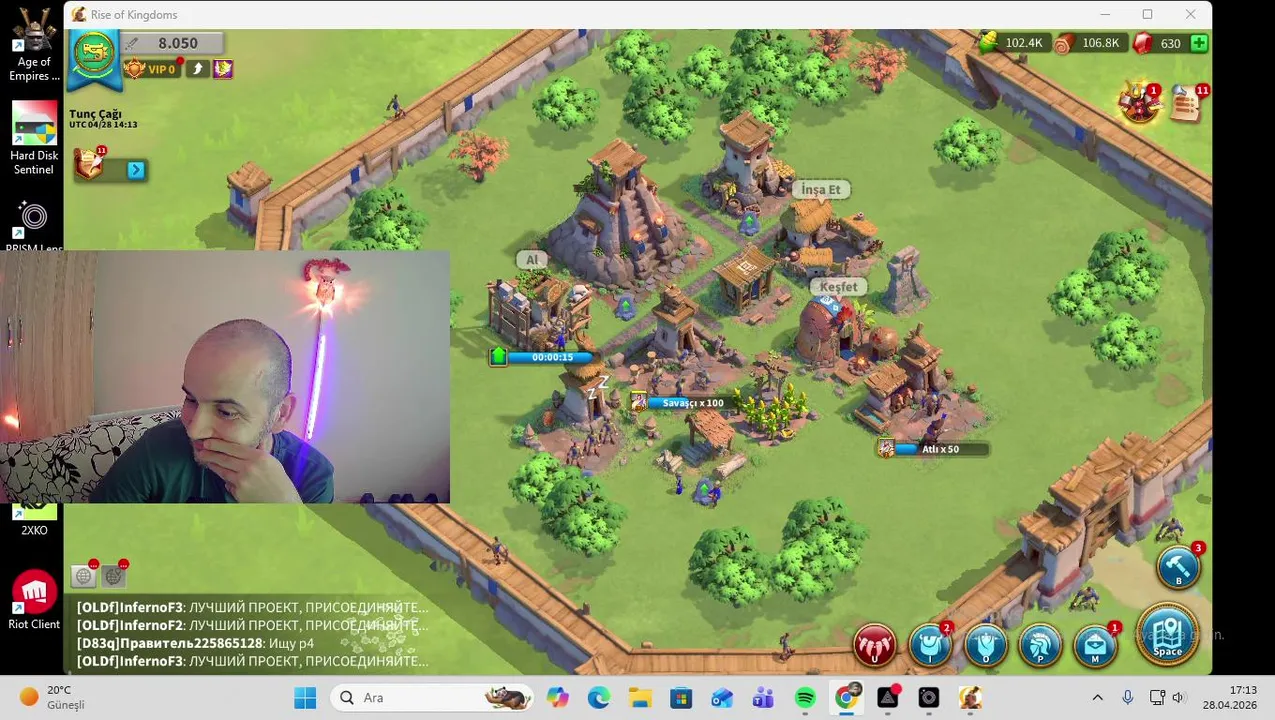Open mail envelope button M
Viewport: 1275px width, 720px height.
pos(1095,645)
